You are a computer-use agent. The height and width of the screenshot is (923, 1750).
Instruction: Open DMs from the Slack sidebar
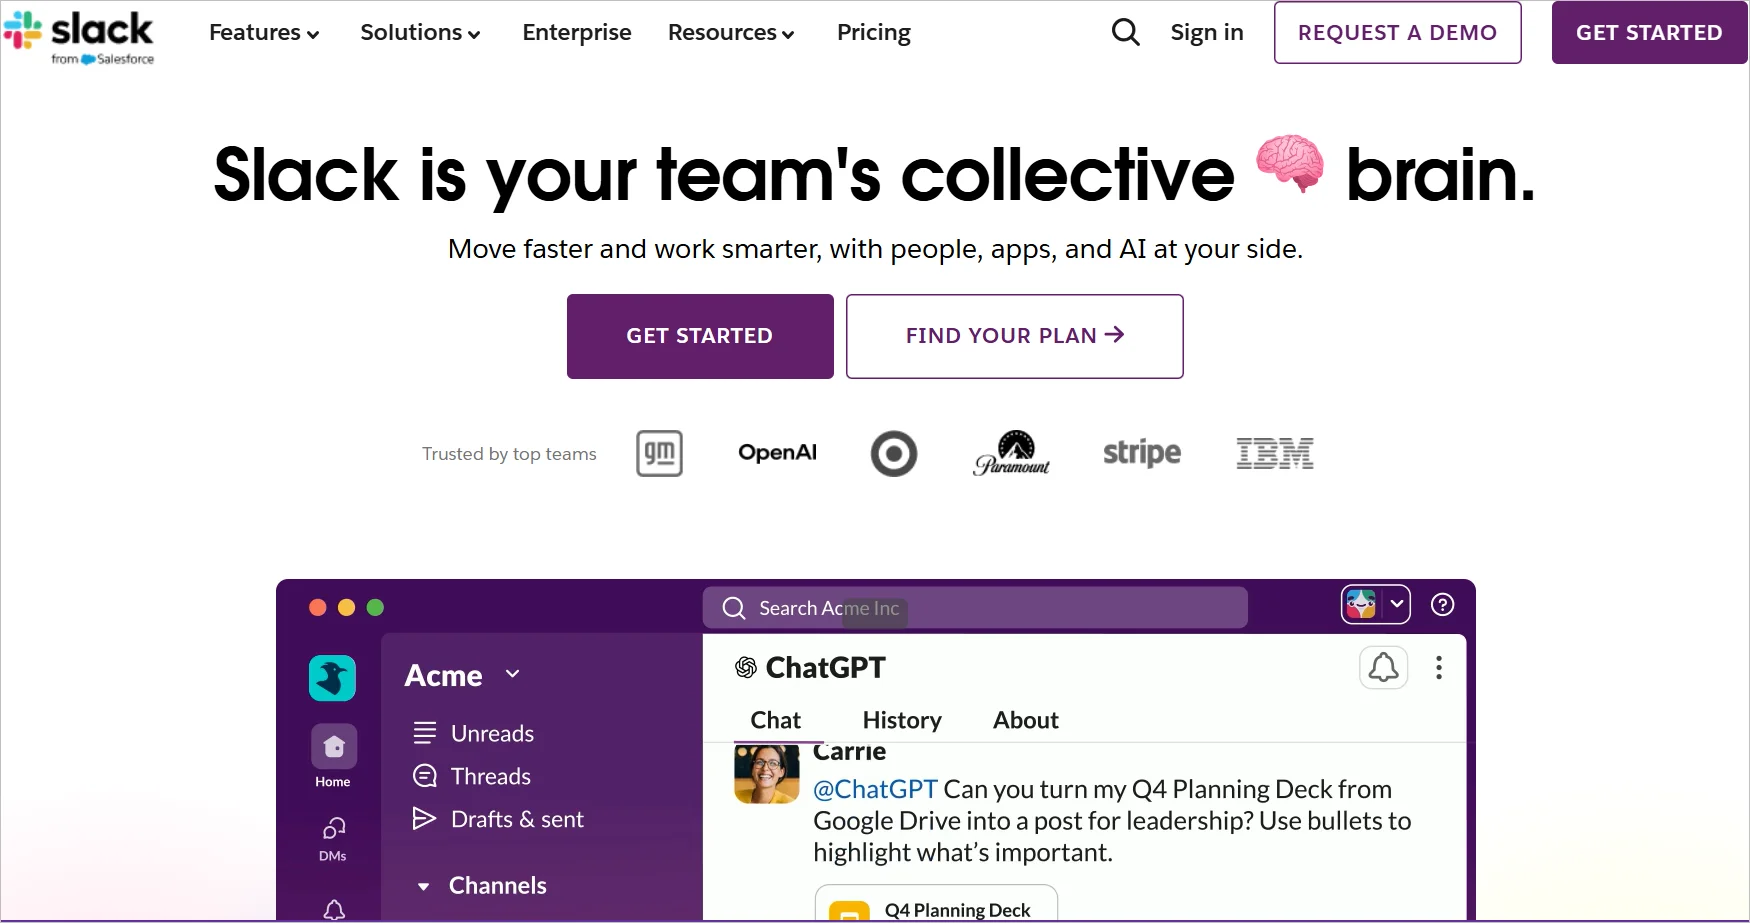click(332, 830)
